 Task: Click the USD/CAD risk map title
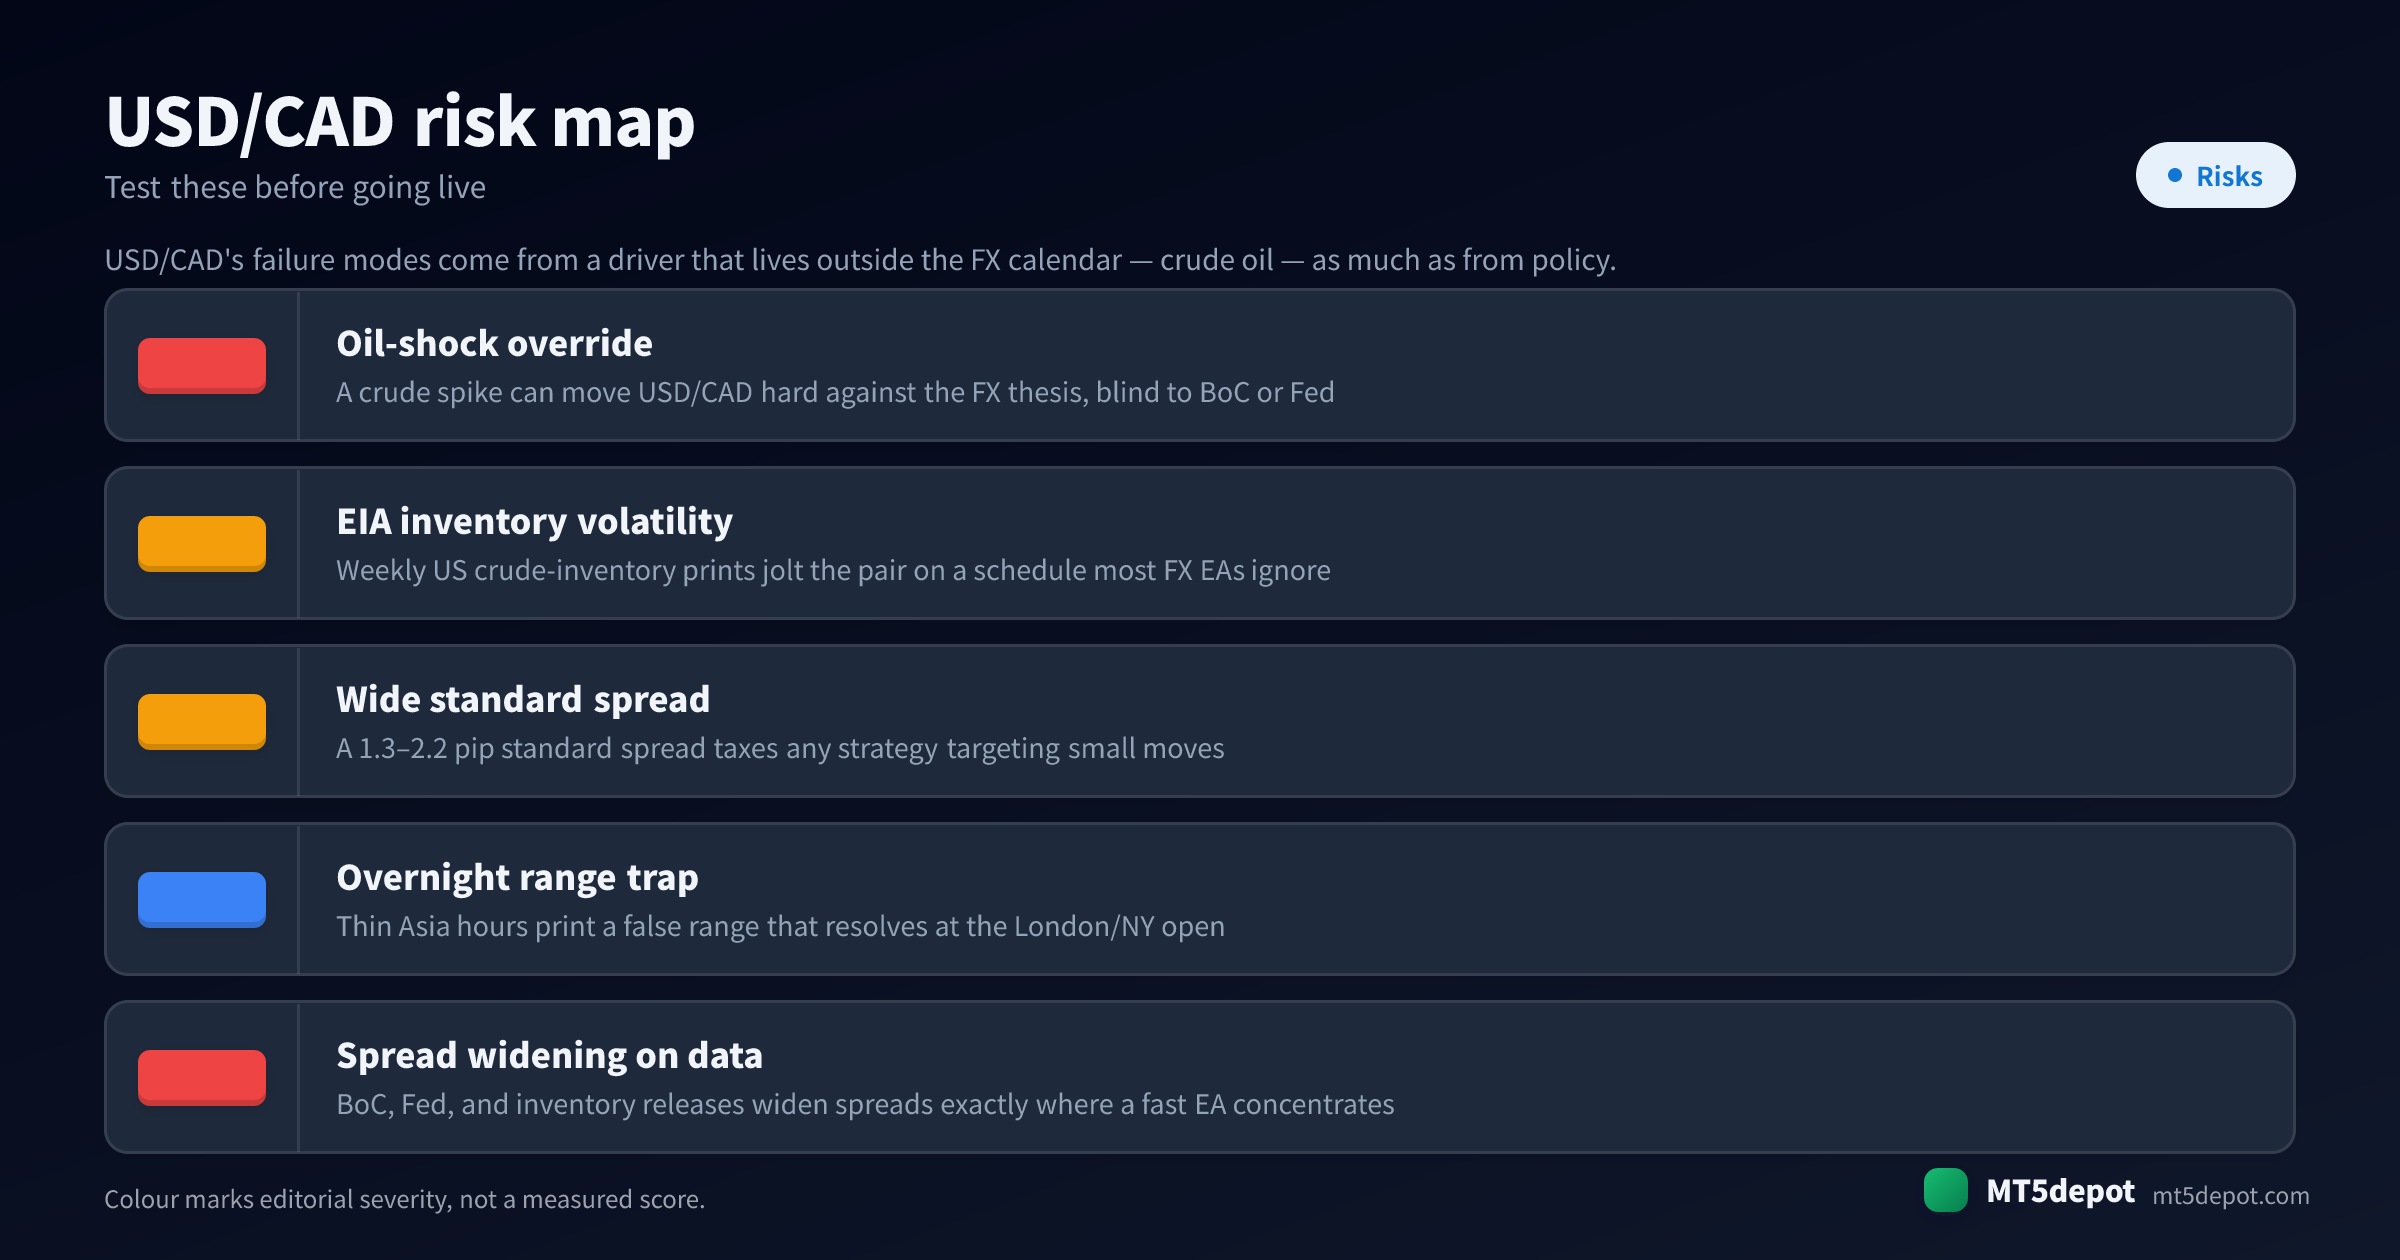pos(400,122)
